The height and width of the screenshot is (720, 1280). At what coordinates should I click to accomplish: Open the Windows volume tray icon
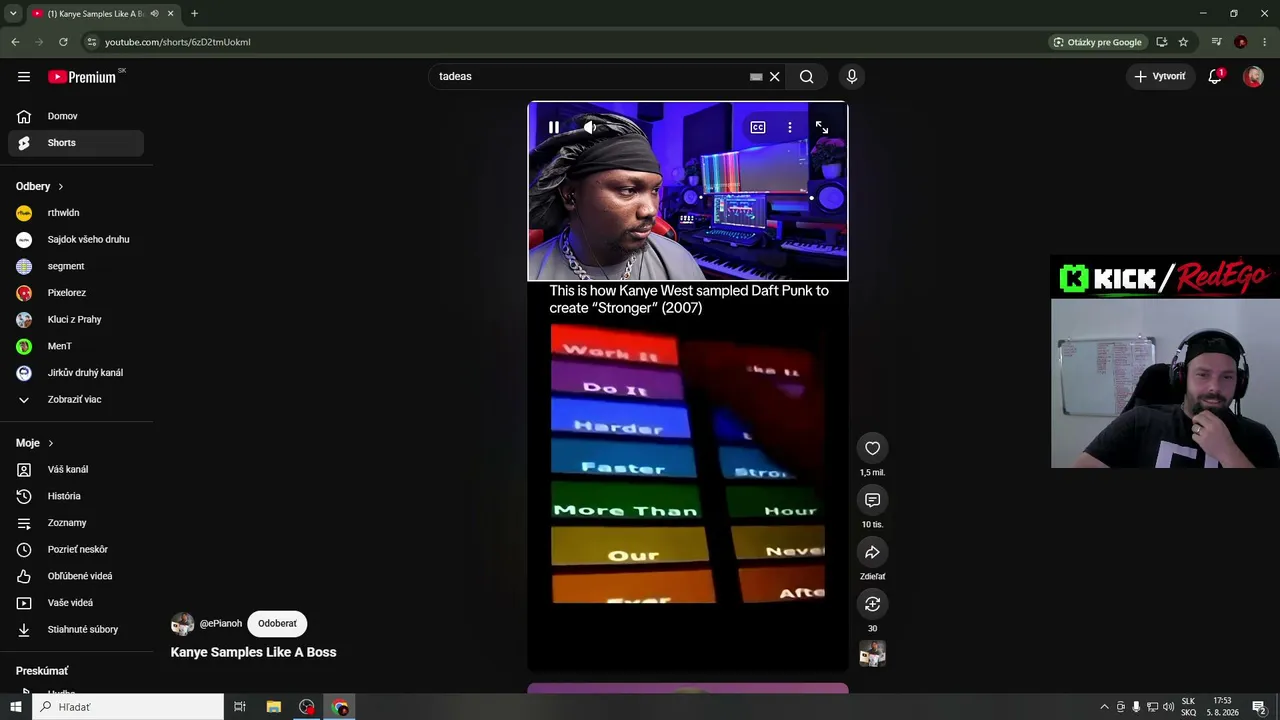point(1168,707)
